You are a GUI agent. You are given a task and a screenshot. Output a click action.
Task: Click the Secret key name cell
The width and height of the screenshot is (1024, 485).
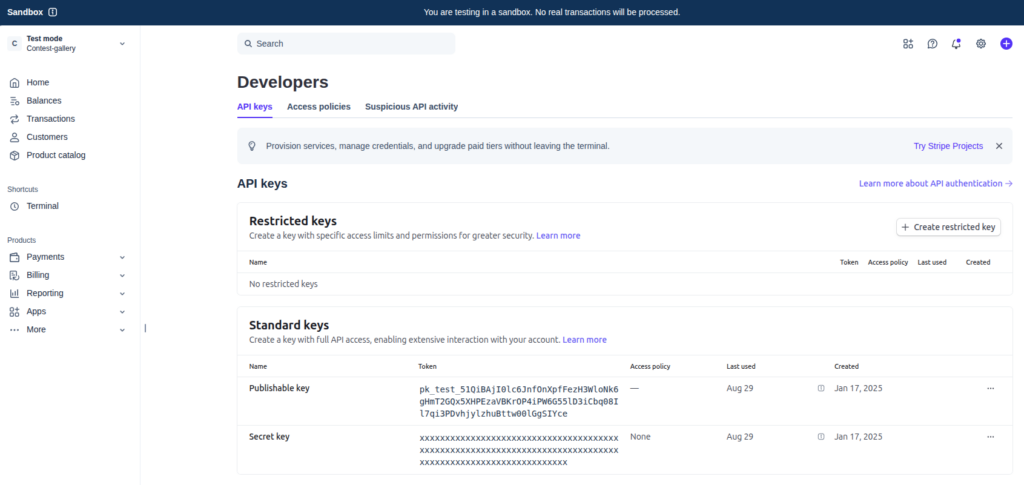click(x=269, y=437)
